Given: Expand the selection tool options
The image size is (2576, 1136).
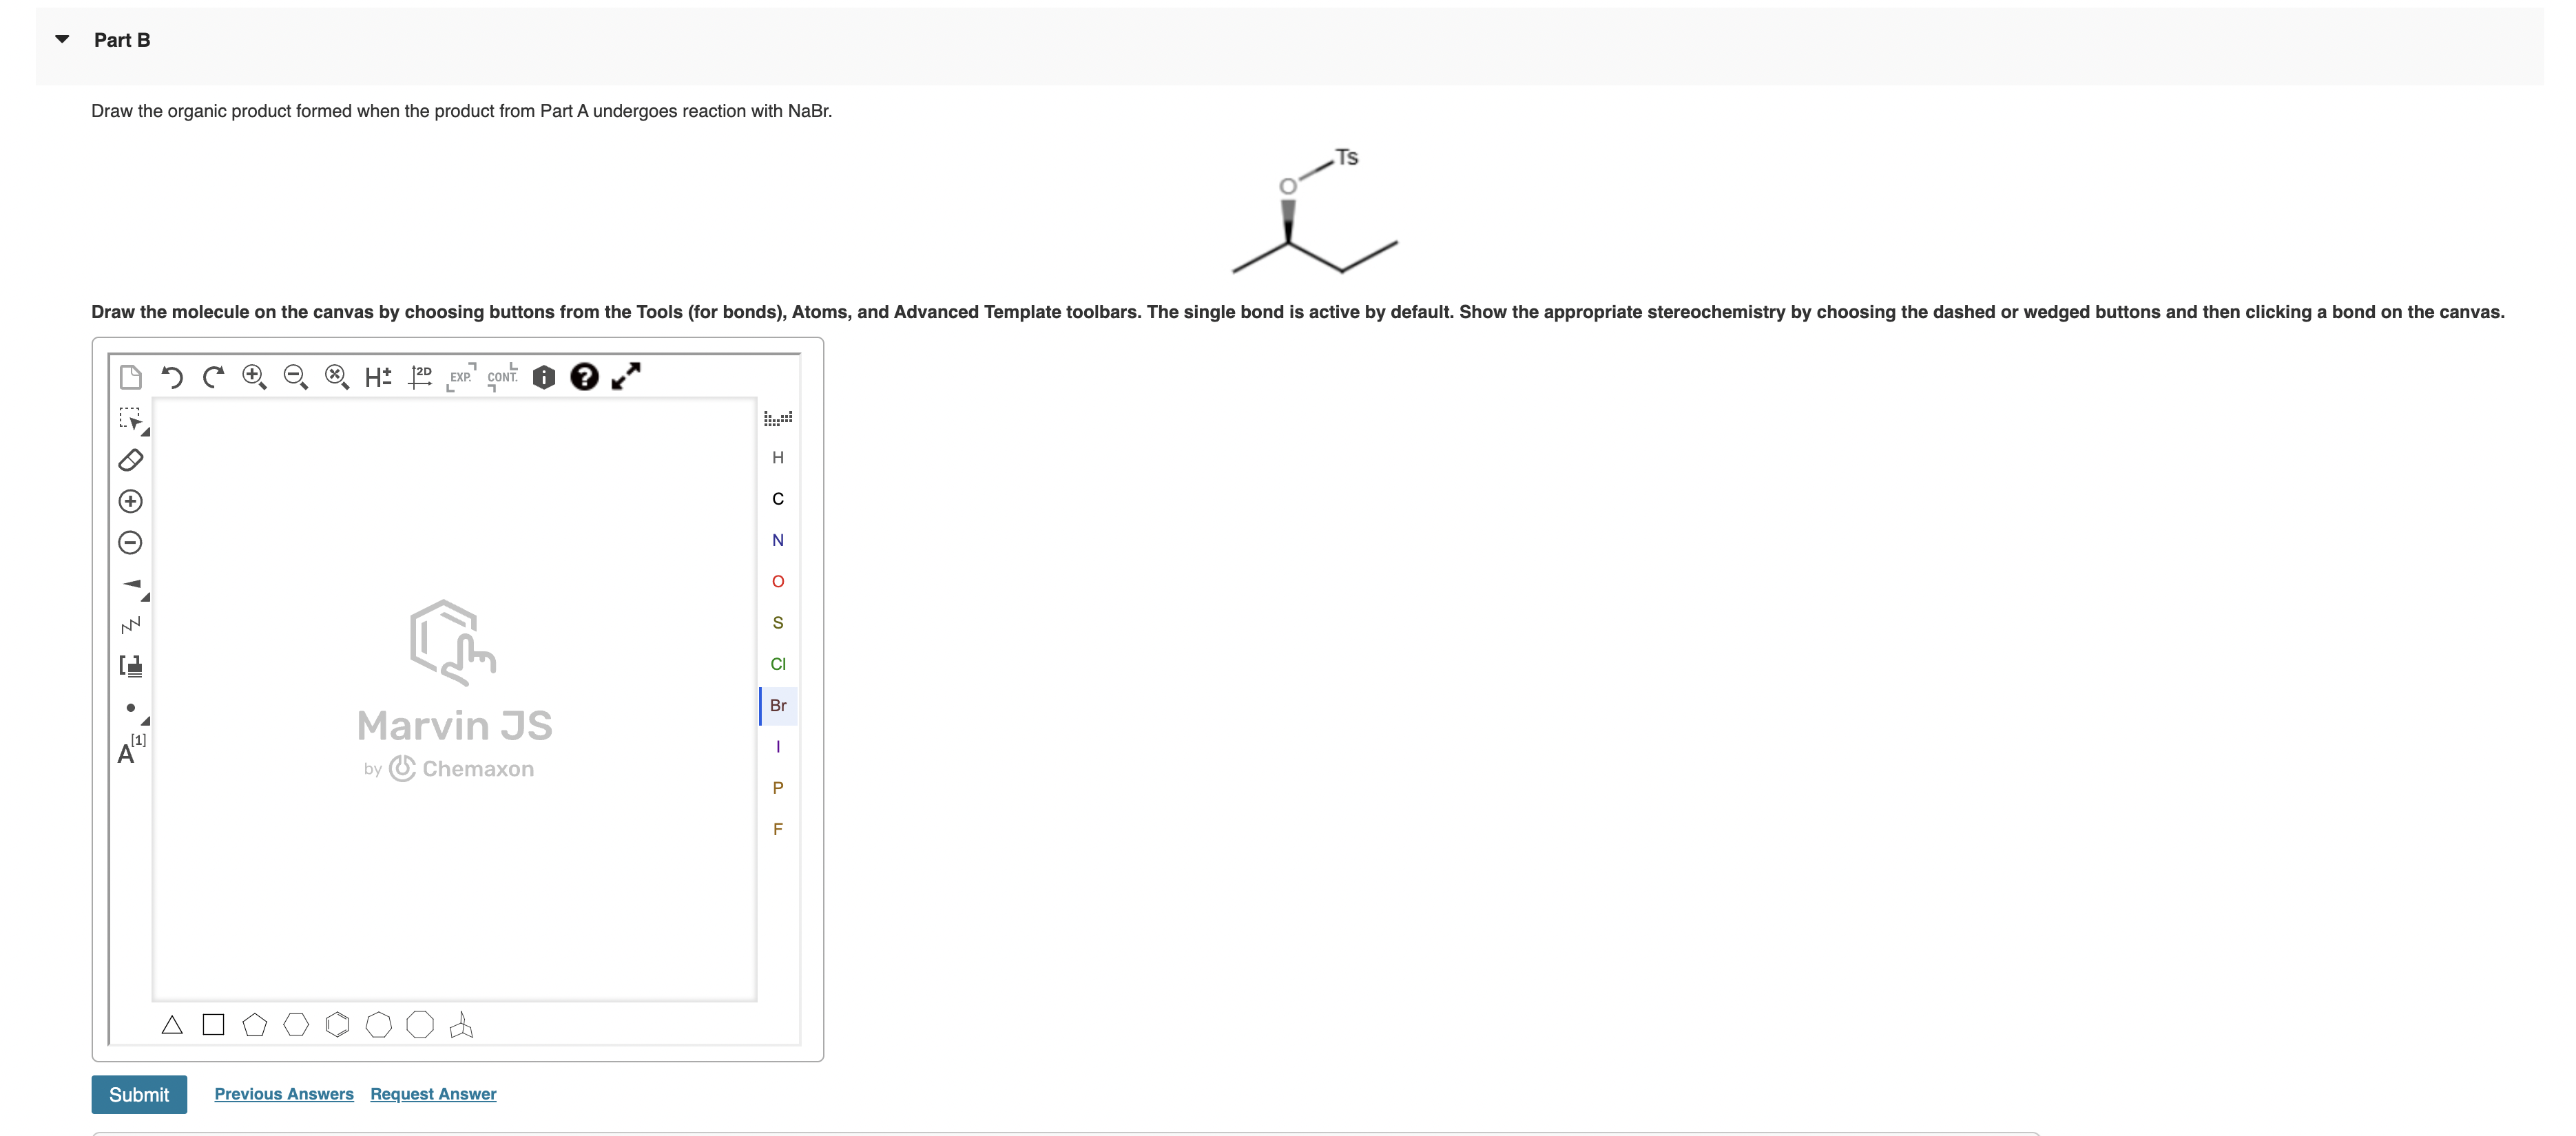Looking at the screenshot, I should click(145, 432).
